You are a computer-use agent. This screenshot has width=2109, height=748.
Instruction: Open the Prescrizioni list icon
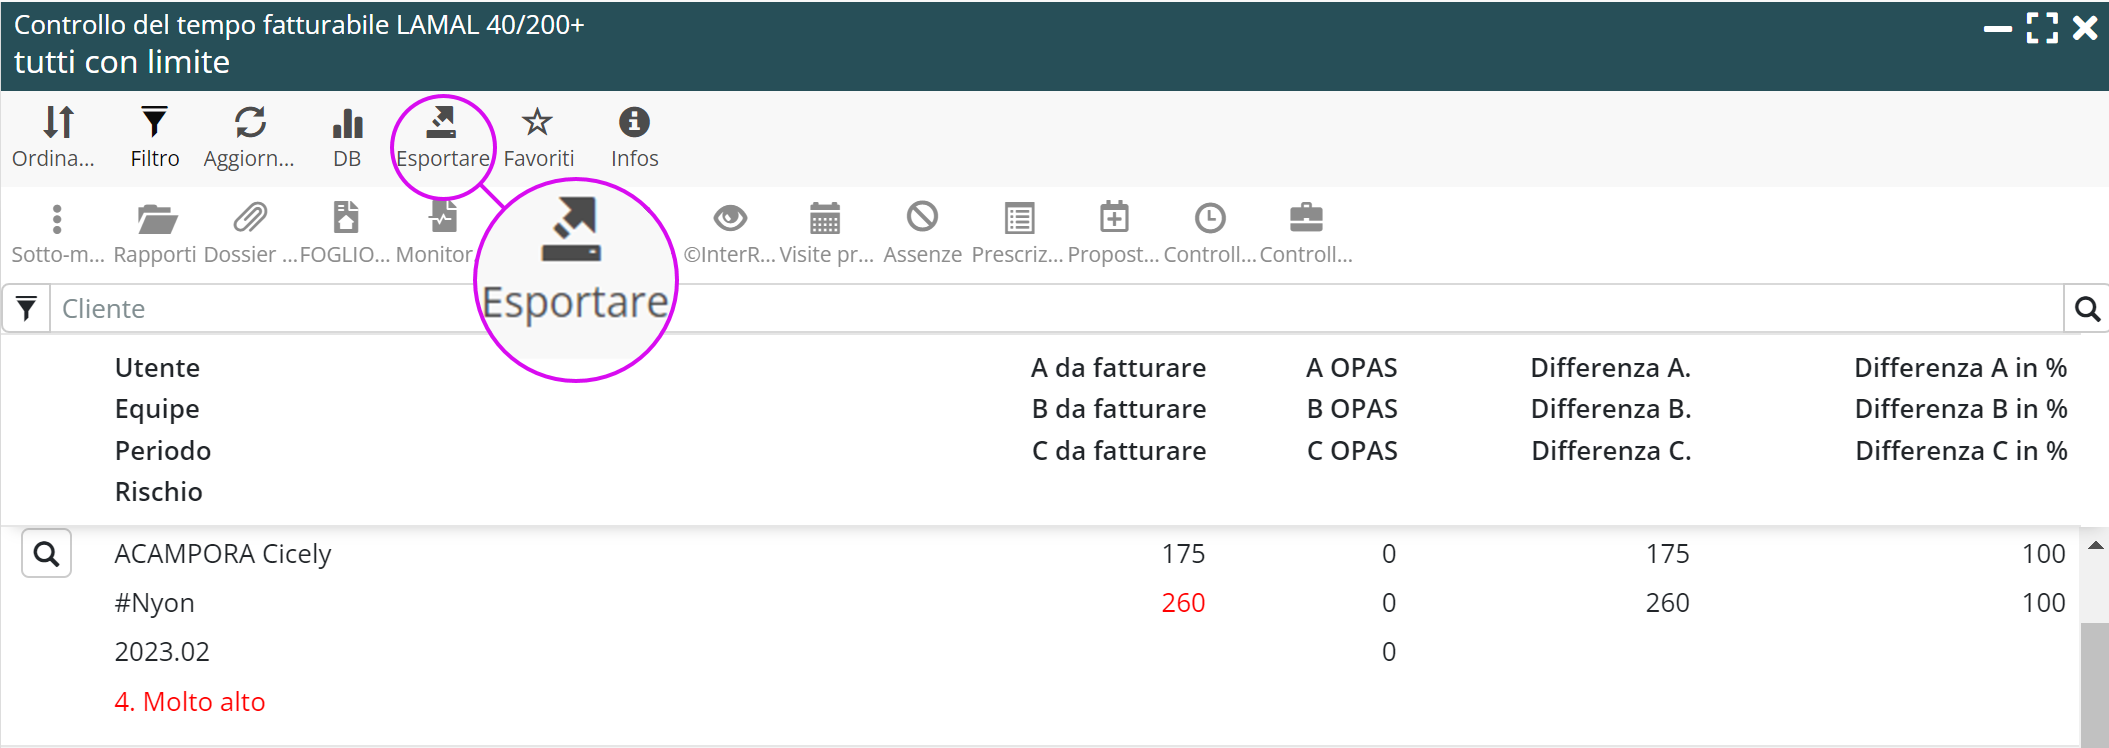(1019, 219)
